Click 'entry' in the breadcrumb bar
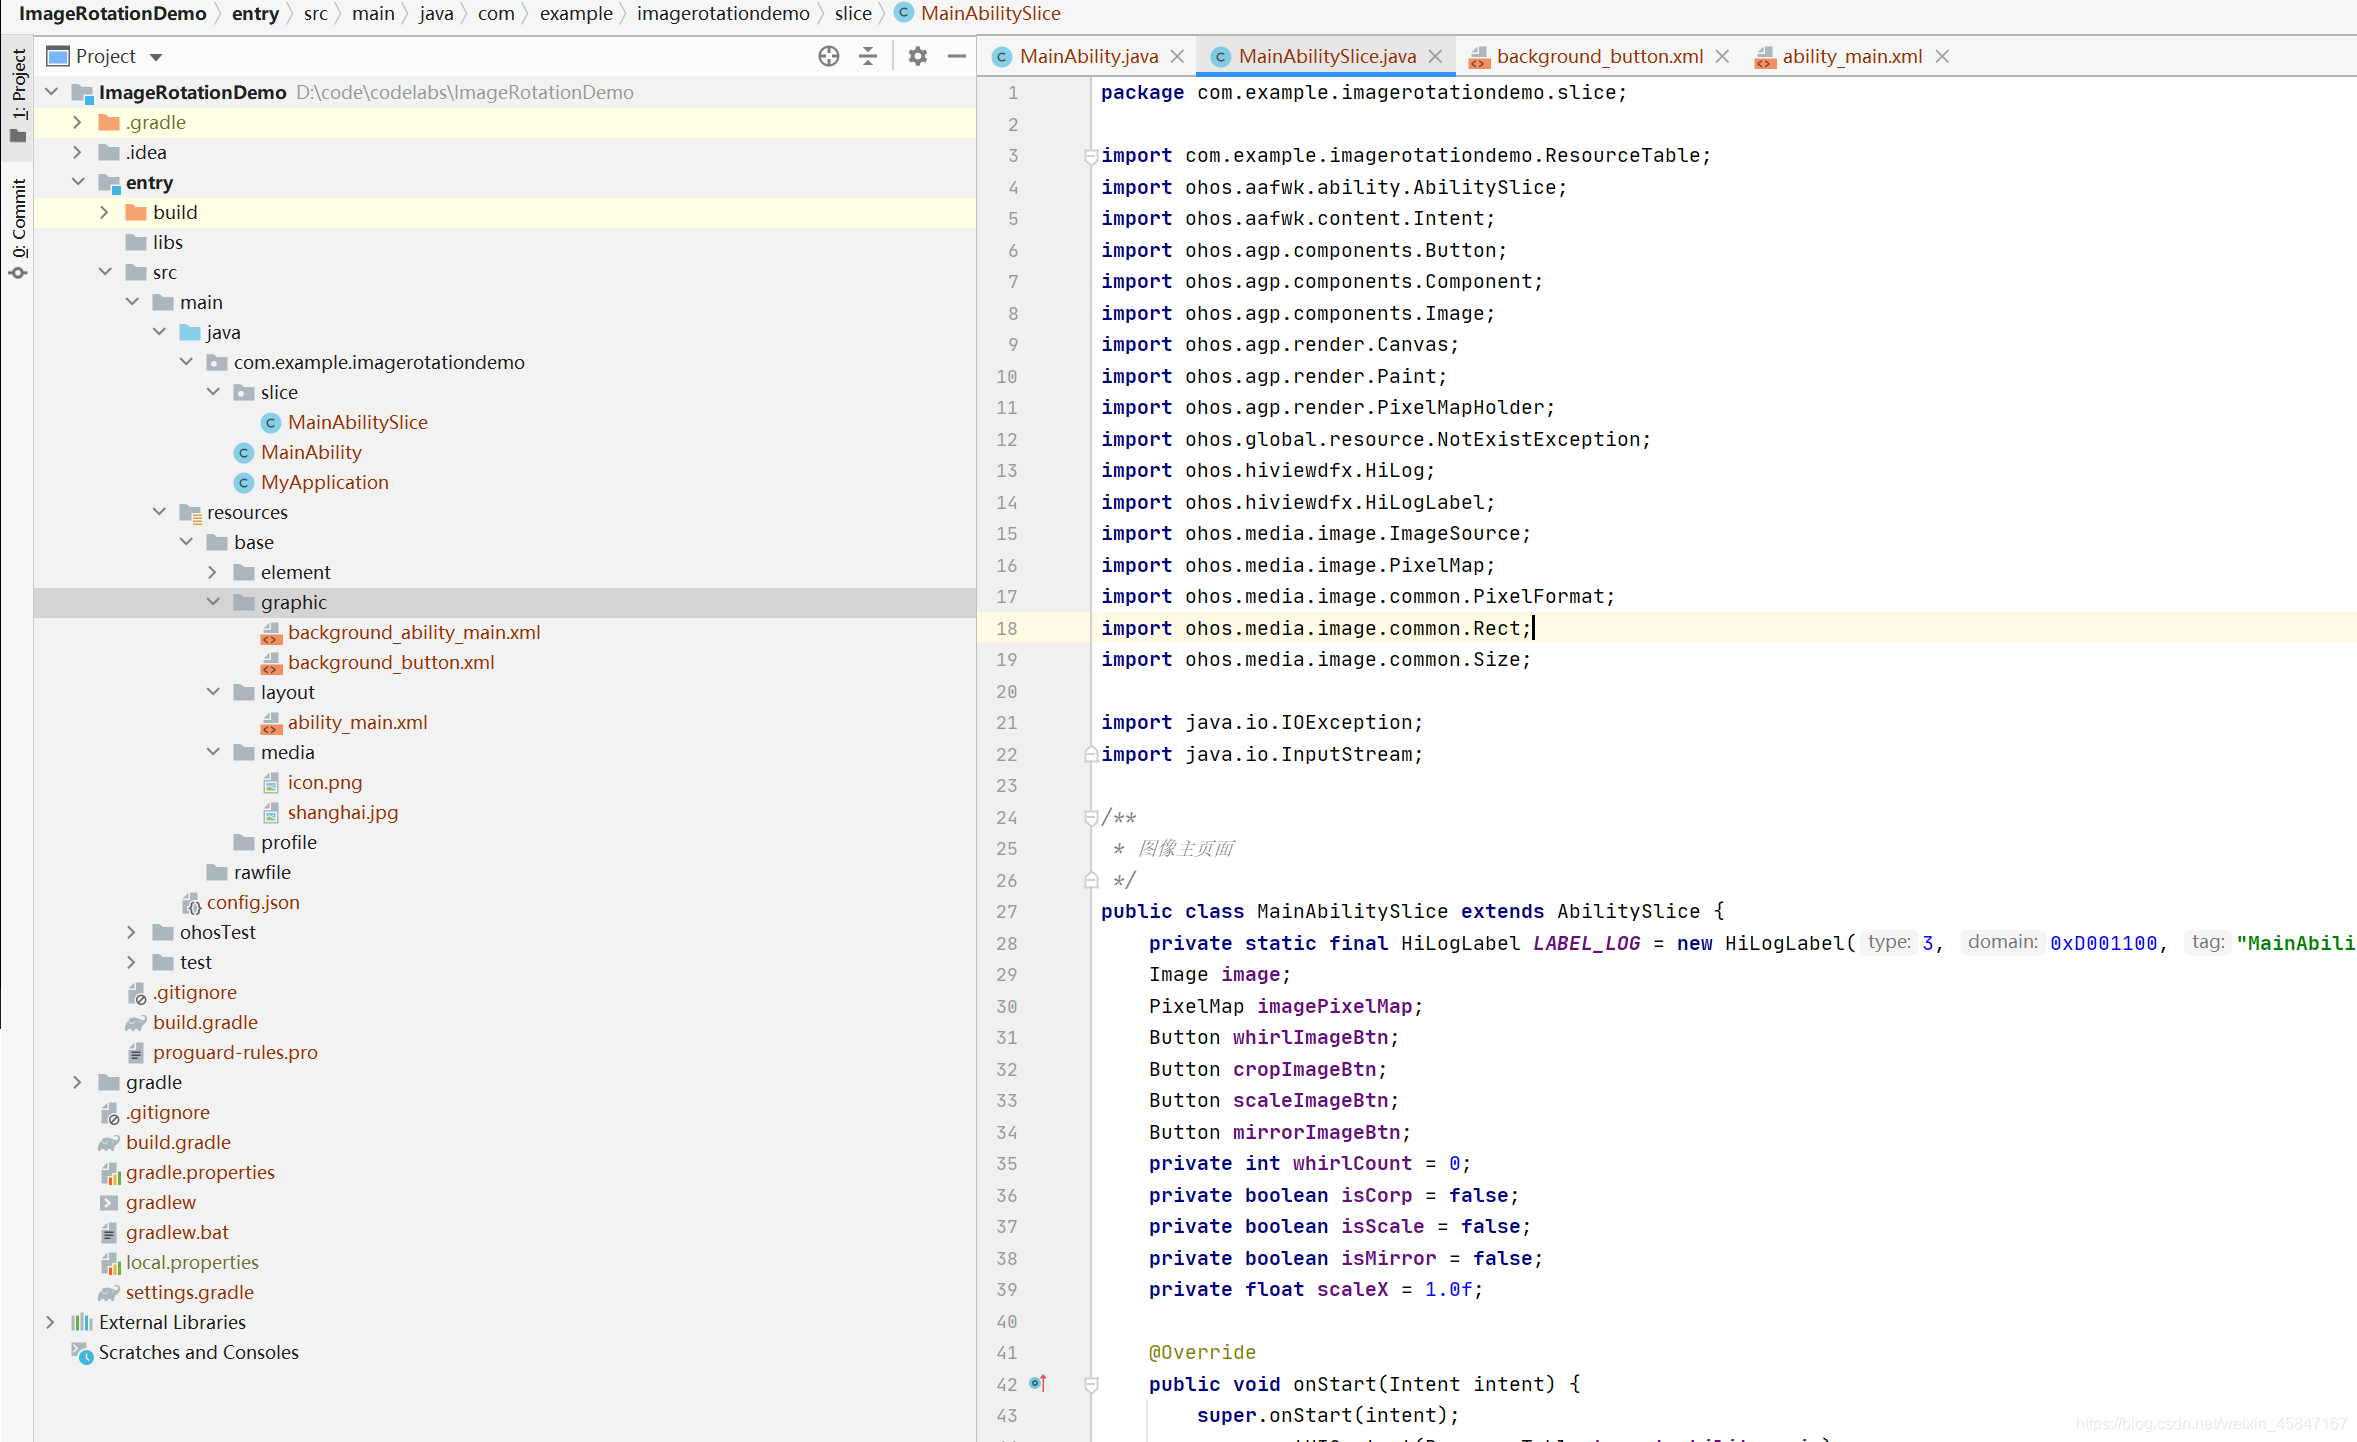The image size is (2357, 1442). [255, 14]
